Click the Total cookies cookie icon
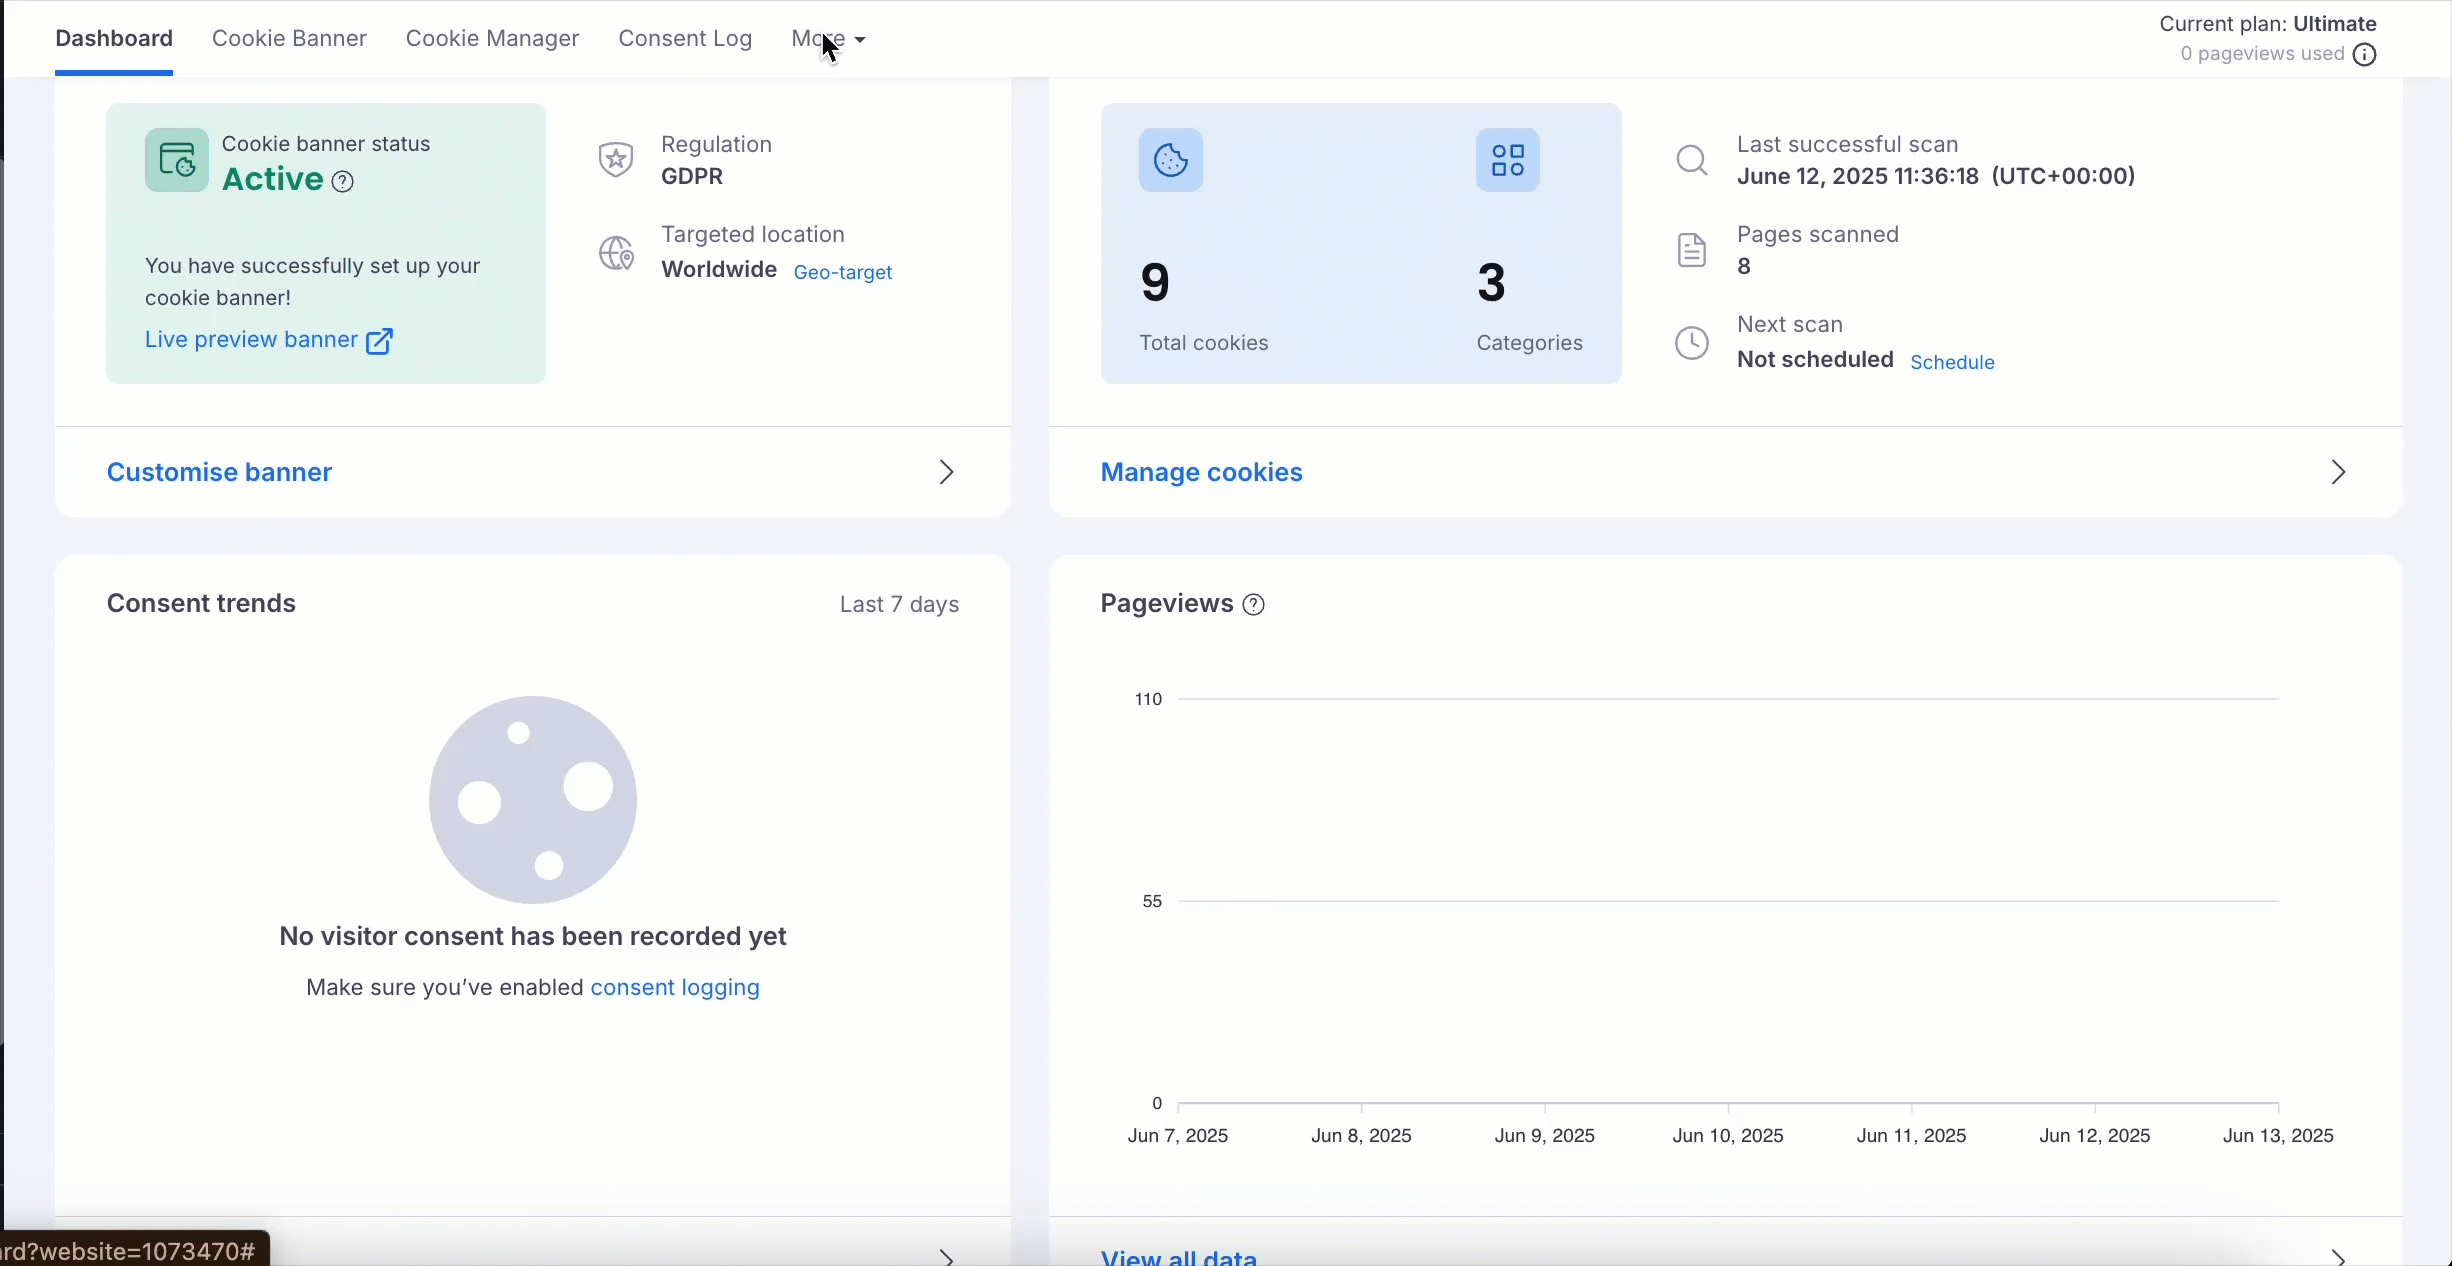 1171,160
